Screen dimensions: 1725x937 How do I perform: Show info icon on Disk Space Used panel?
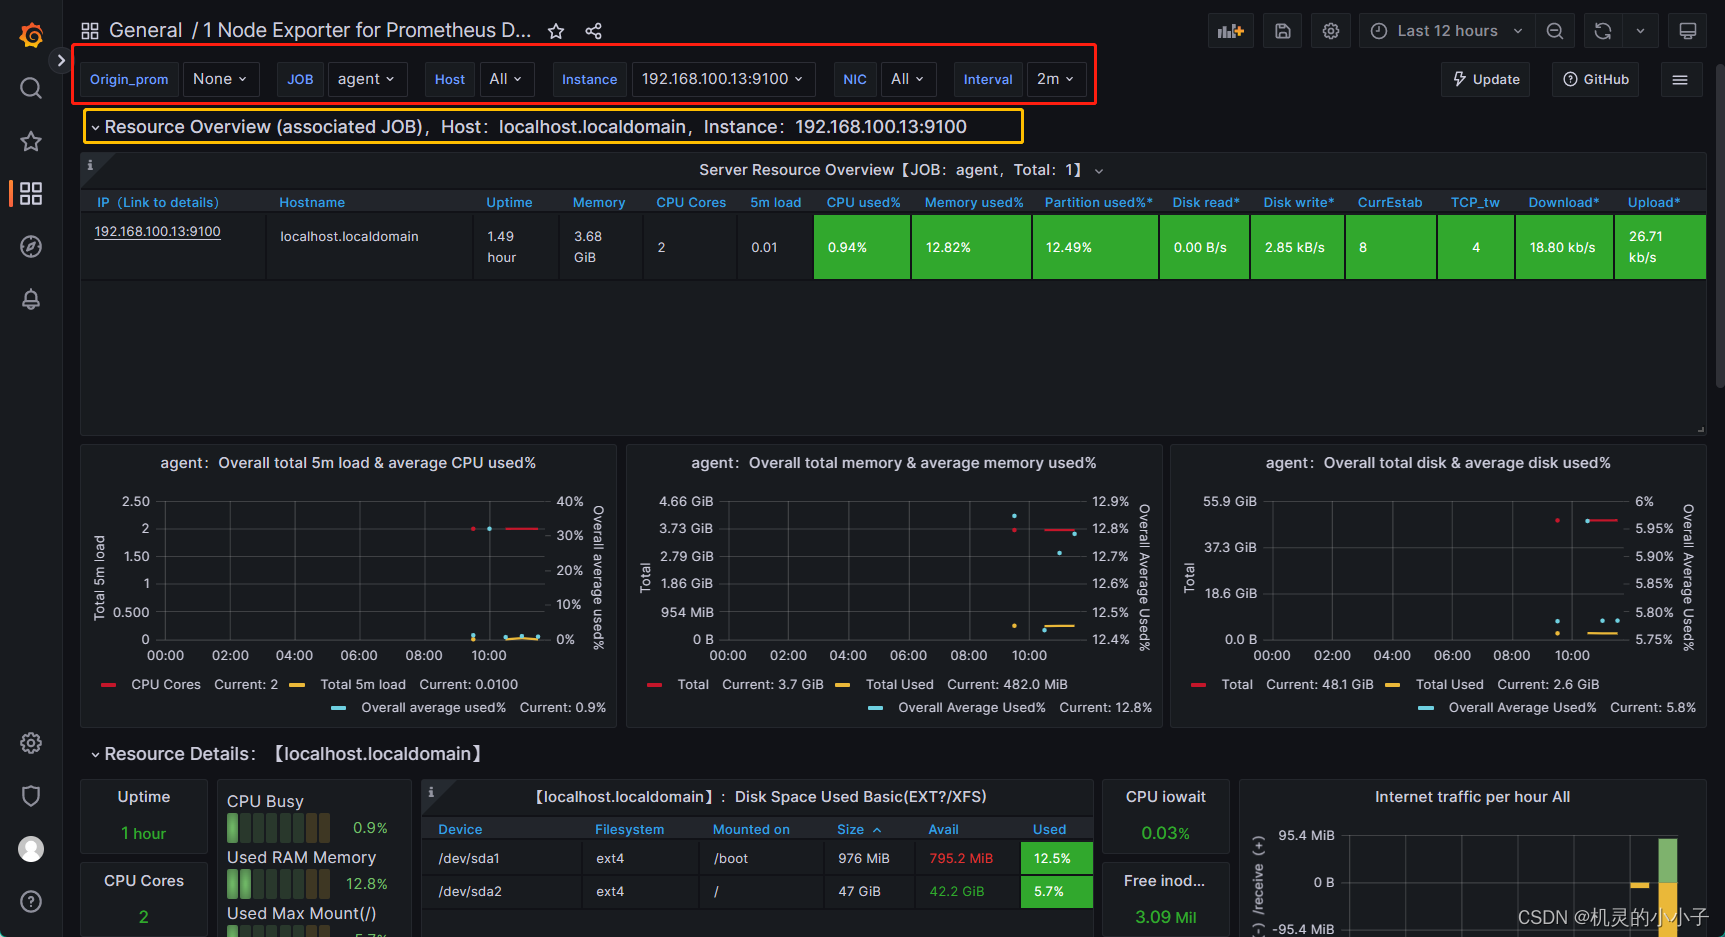coord(431,792)
